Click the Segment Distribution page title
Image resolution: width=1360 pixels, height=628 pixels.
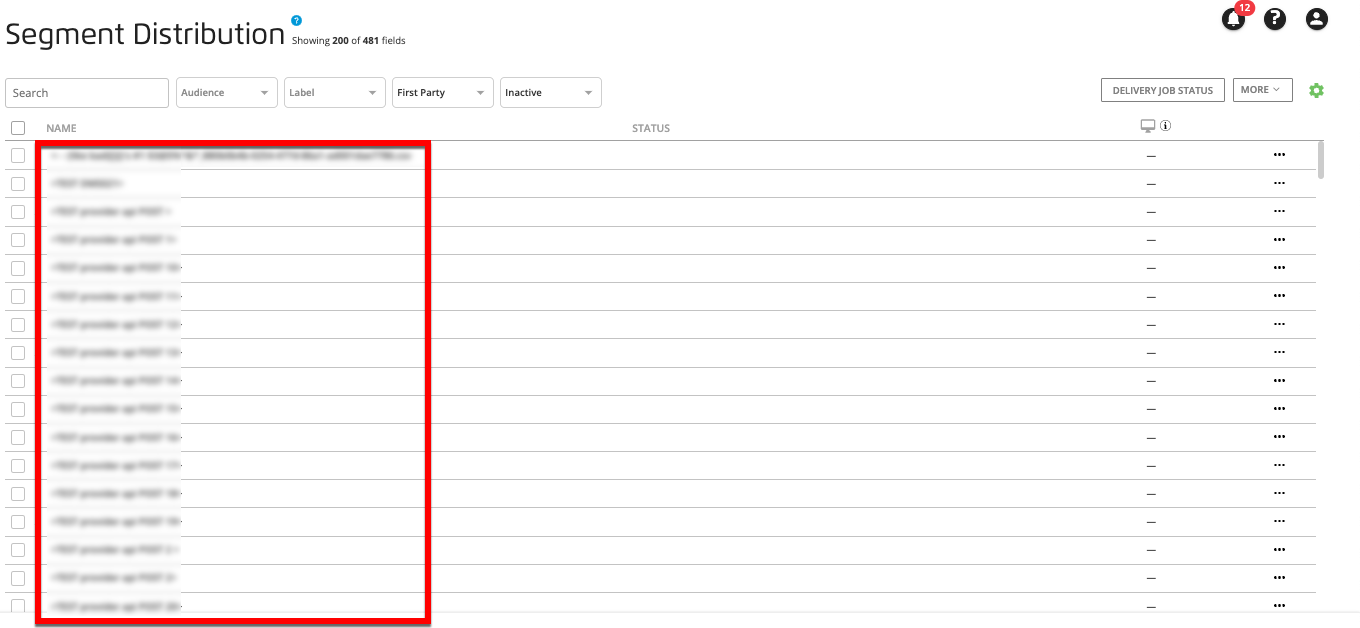click(x=145, y=33)
